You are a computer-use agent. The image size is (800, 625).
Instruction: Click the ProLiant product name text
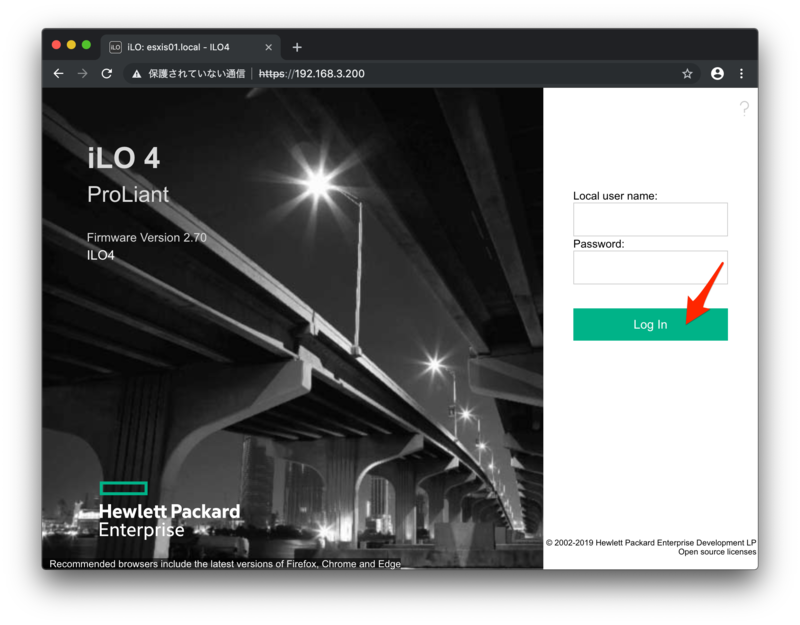point(128,194)
